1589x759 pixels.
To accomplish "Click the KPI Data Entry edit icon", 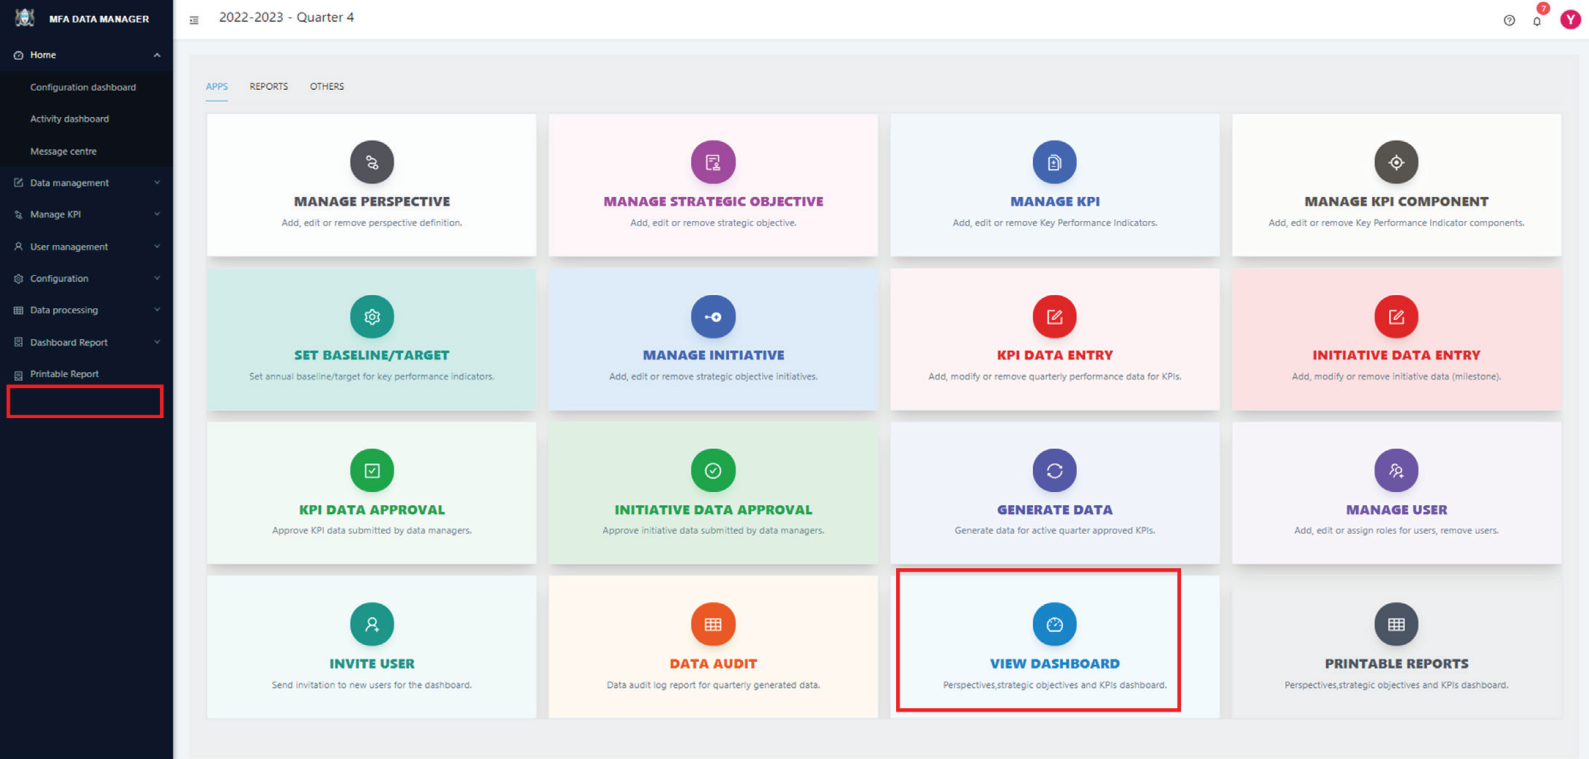I will tap(1054, 317).
